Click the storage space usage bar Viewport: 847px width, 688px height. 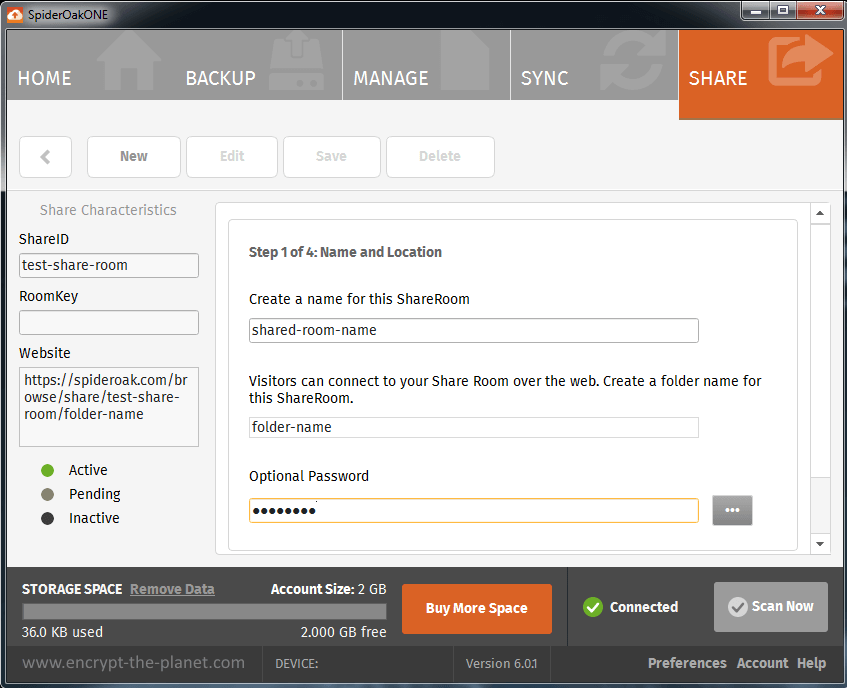(204, 611)
